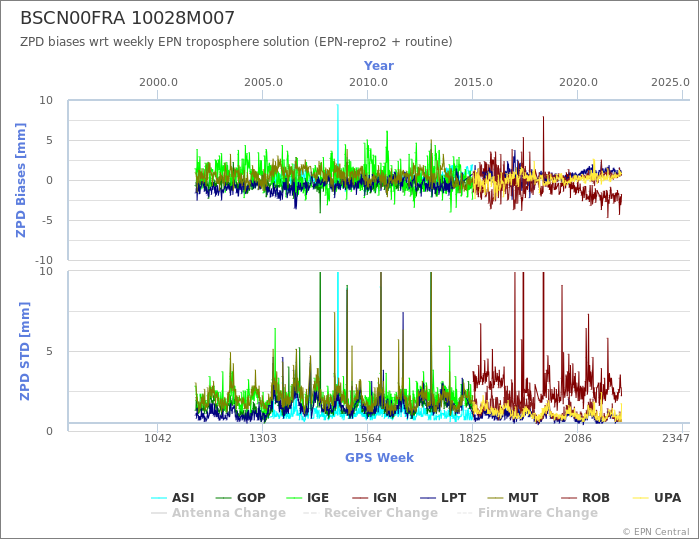This screenshot has width=700, height=540.
Task: Toggle ROB series legend item
Action: point(585,498)
